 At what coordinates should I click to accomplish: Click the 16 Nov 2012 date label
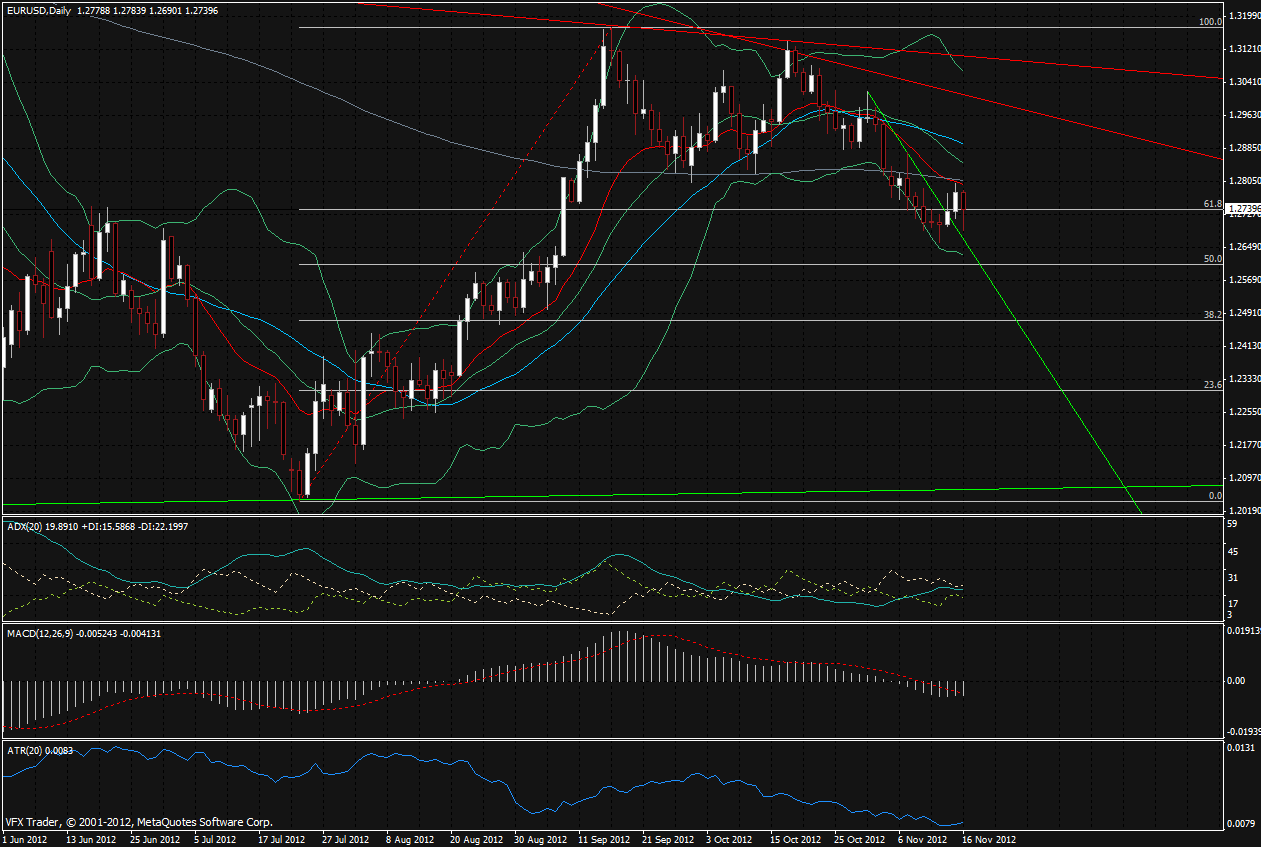pos(988,839)
